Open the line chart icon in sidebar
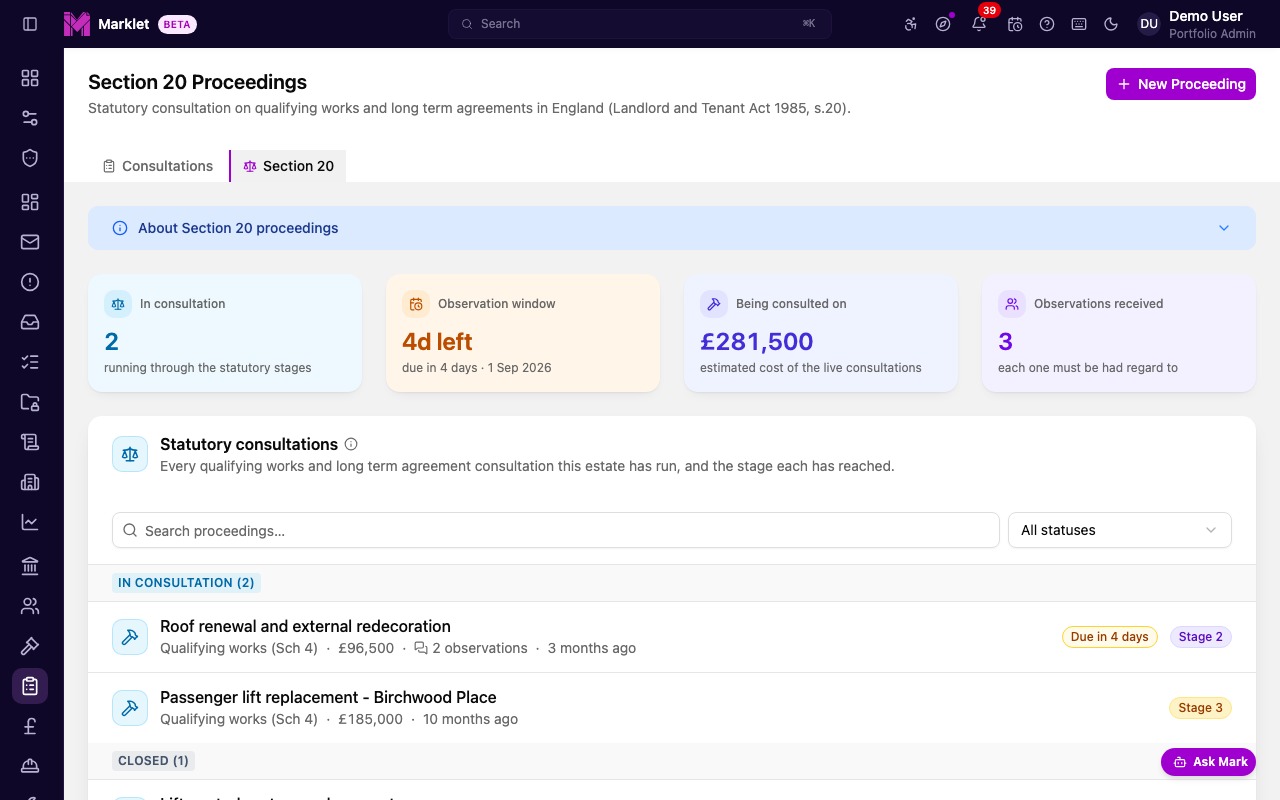 pos(30,522)
